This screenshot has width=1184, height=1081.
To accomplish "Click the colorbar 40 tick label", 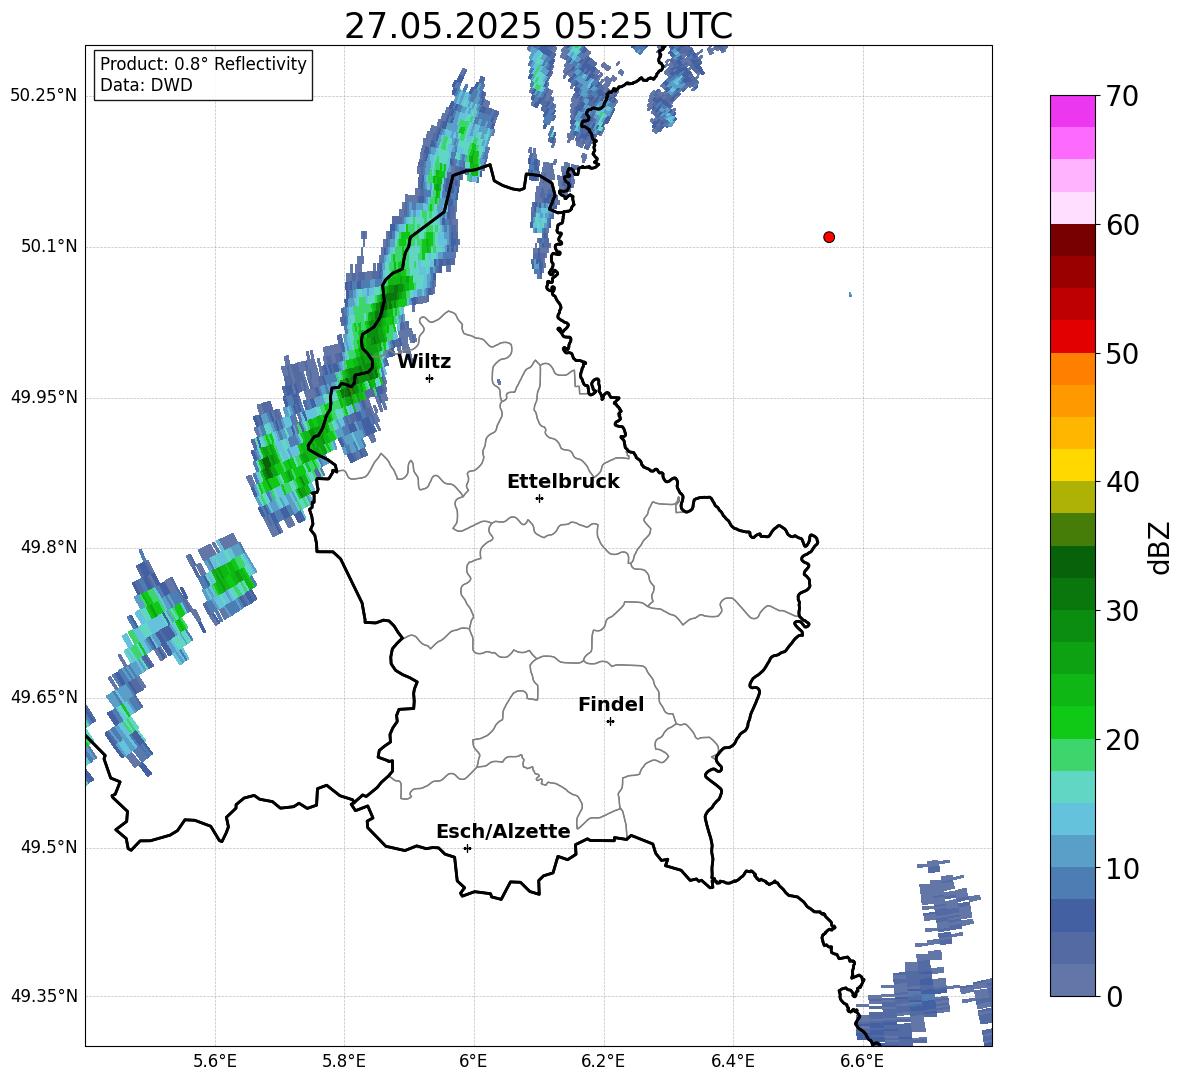I will (x=1122, y=482).
